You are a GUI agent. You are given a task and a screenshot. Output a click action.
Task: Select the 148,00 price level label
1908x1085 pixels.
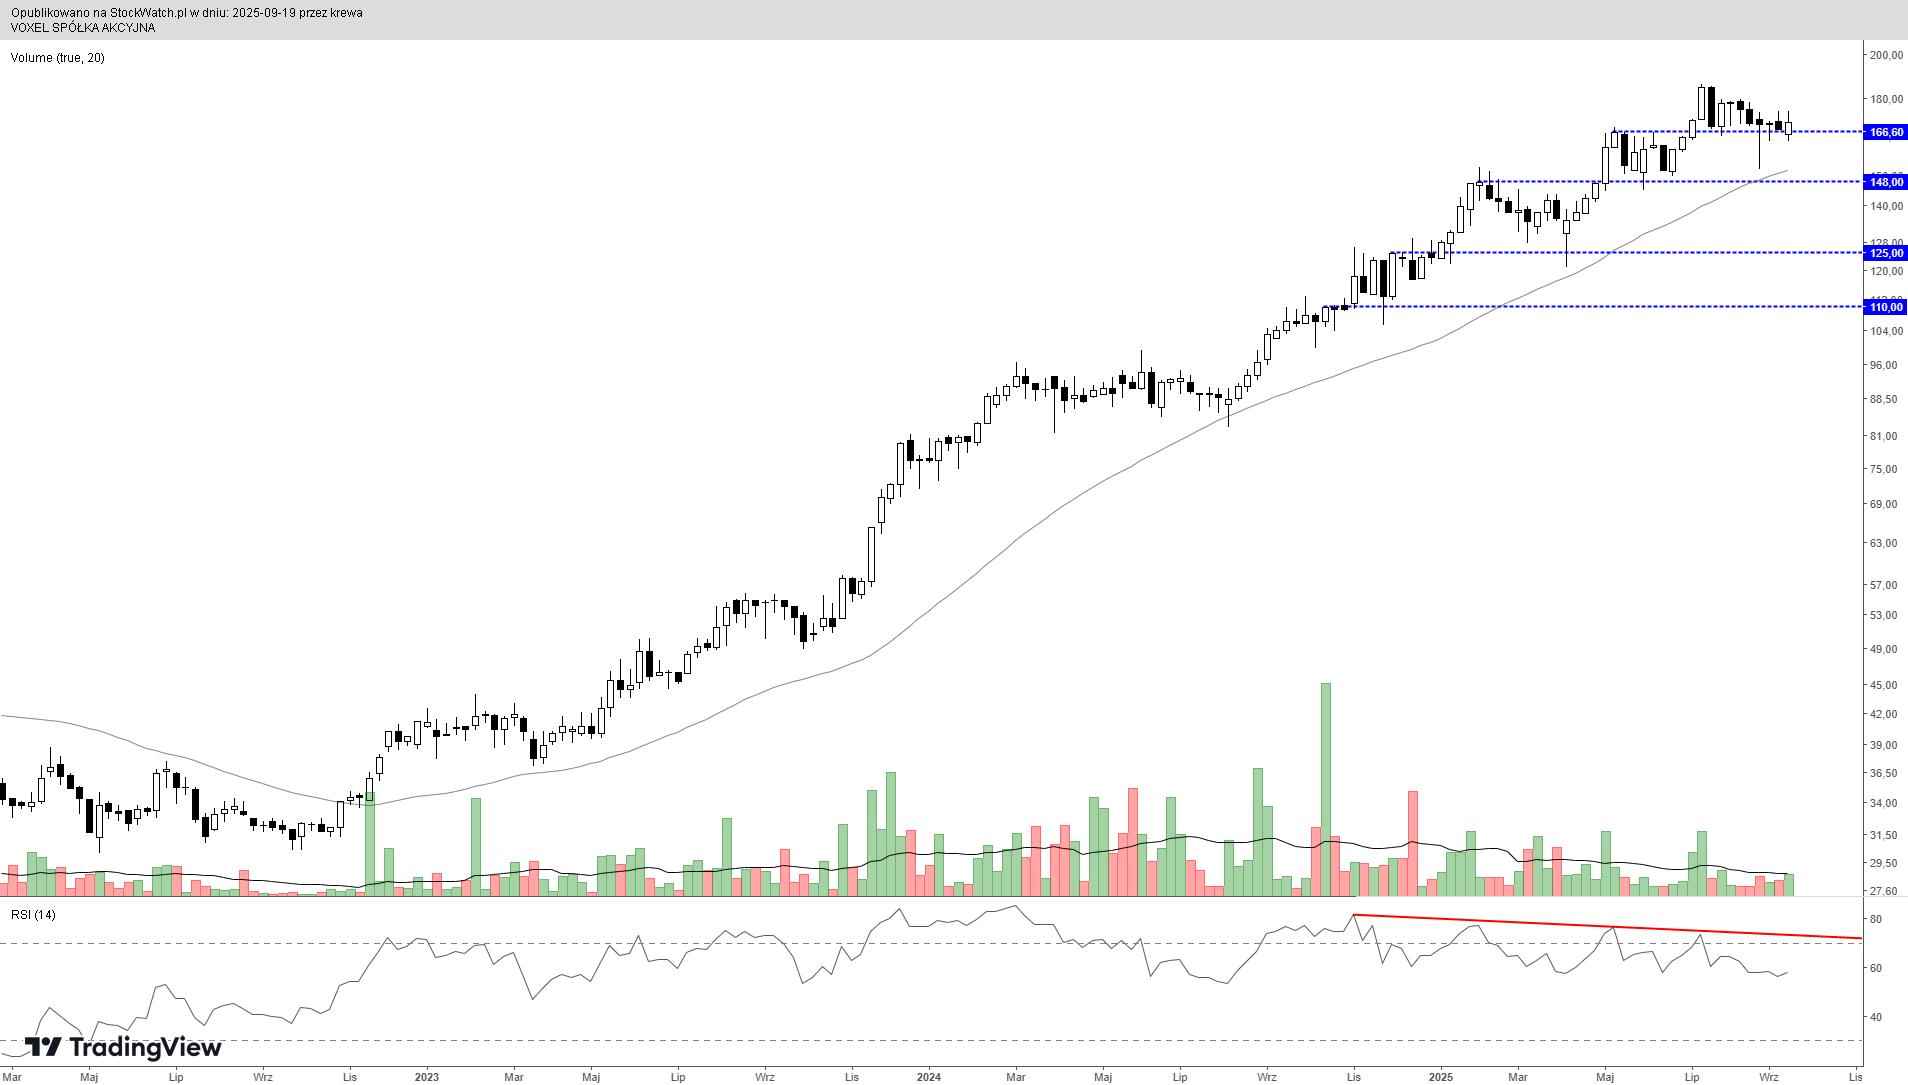click(1885, 182)
